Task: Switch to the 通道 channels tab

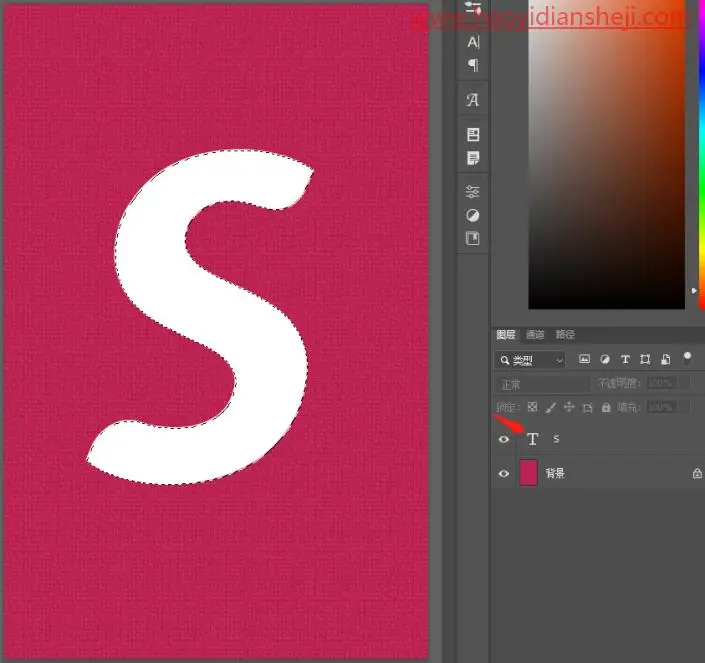Action: [535, 334]
